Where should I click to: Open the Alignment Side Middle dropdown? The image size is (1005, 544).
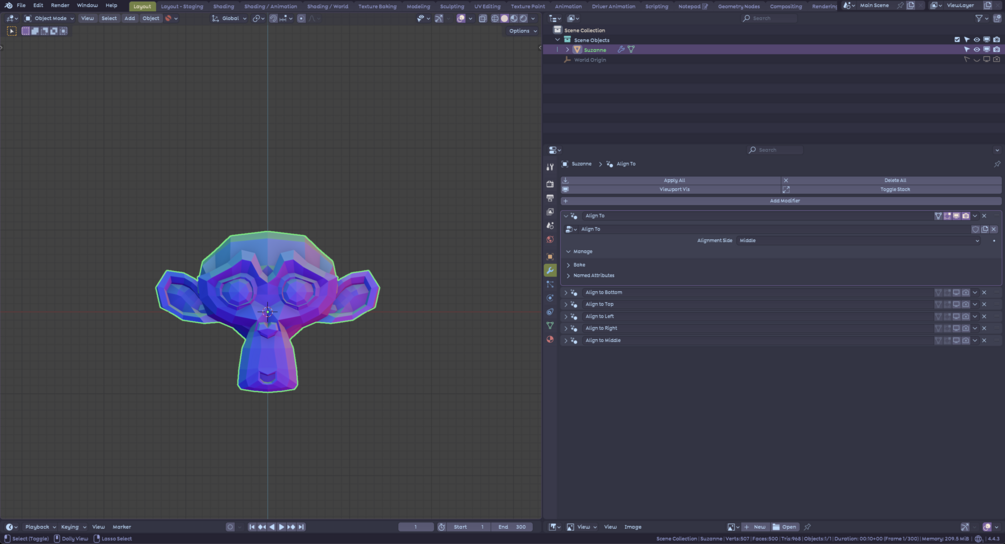click(859, 240)
